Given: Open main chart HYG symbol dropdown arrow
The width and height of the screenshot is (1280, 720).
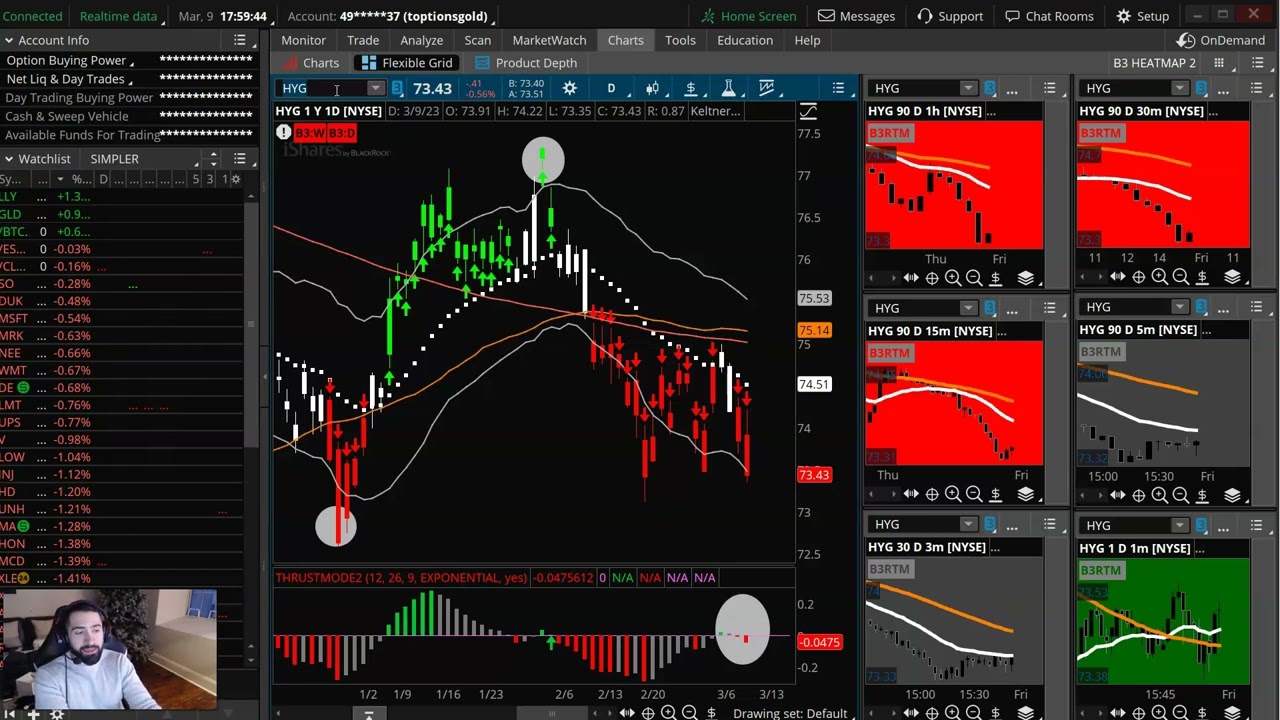Looking at the screenshot, I should pyautogui.click(x=374, y=88).
